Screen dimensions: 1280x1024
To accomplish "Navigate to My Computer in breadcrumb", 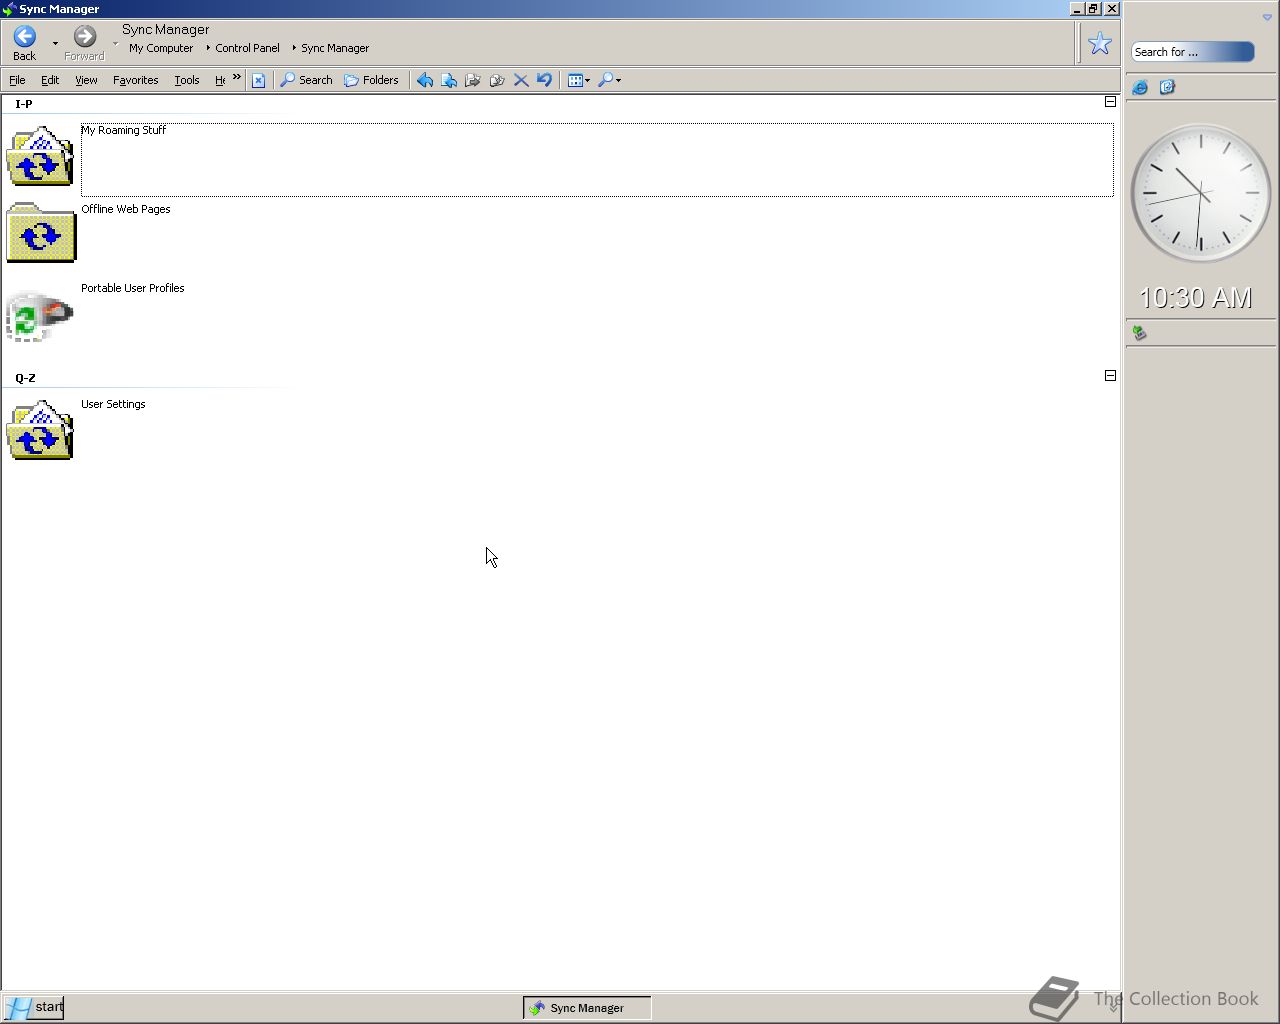I will [x=161, y=48].
